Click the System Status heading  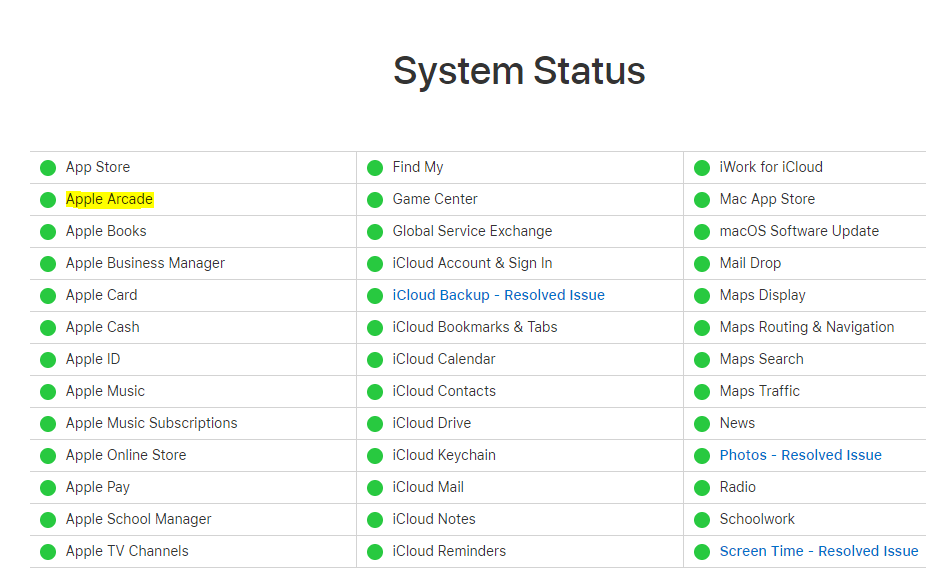[519, 71]
